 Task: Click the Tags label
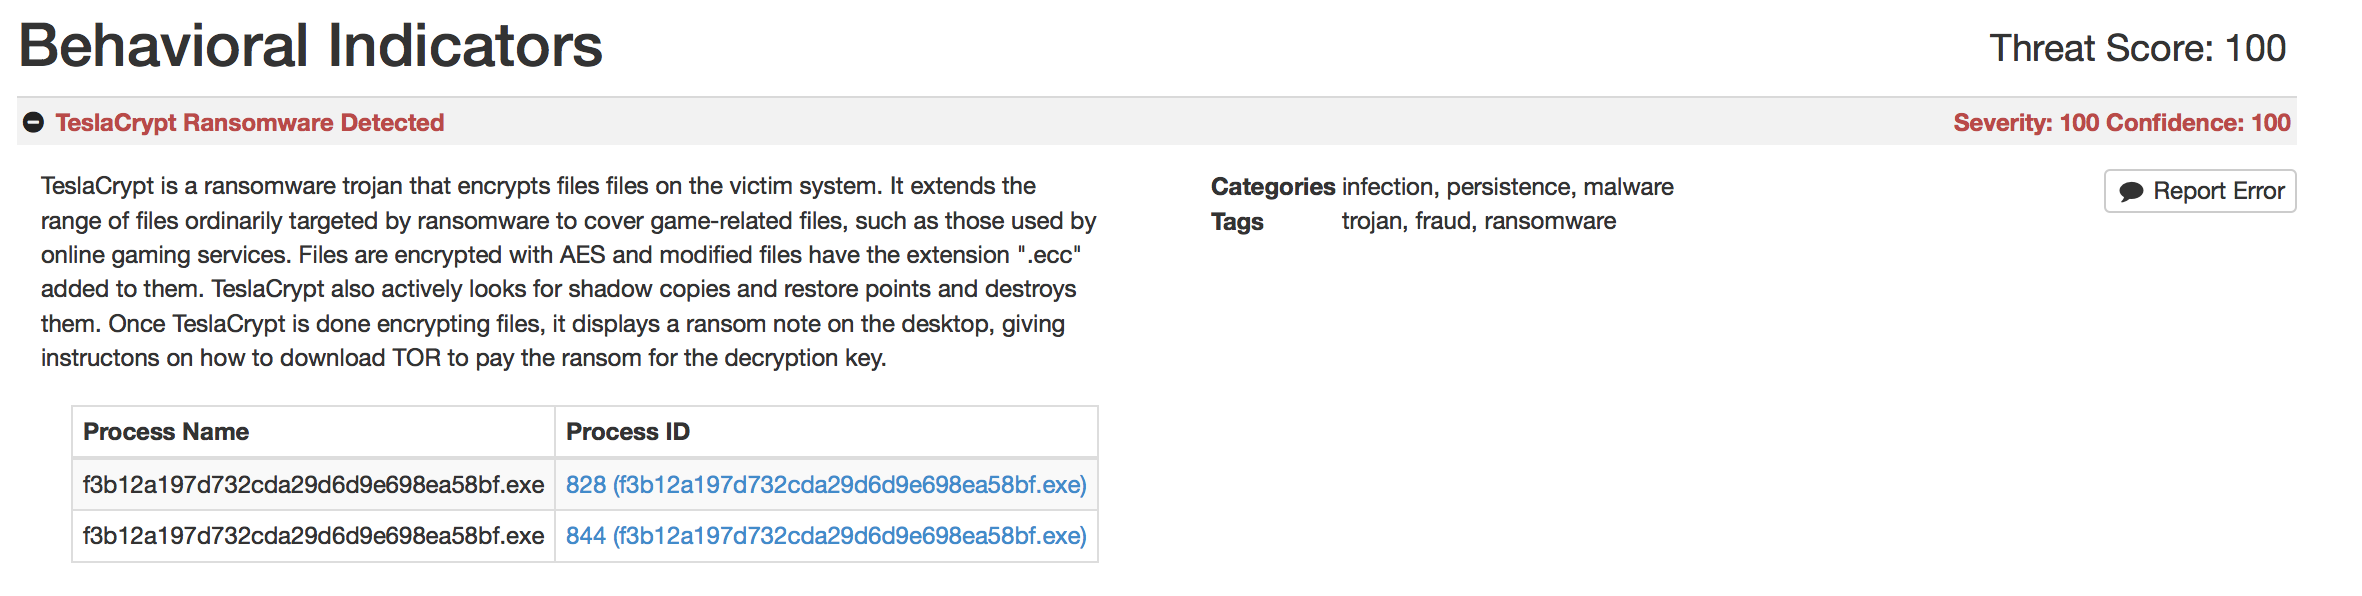point(1237,222)
